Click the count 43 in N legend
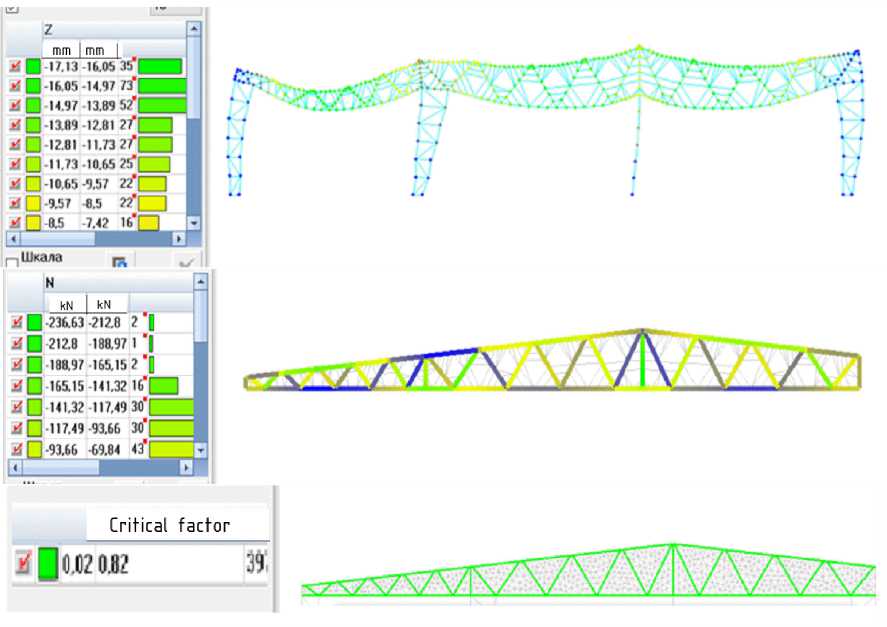The height and width of the screenshot is (627, 887). click(137, 449)
